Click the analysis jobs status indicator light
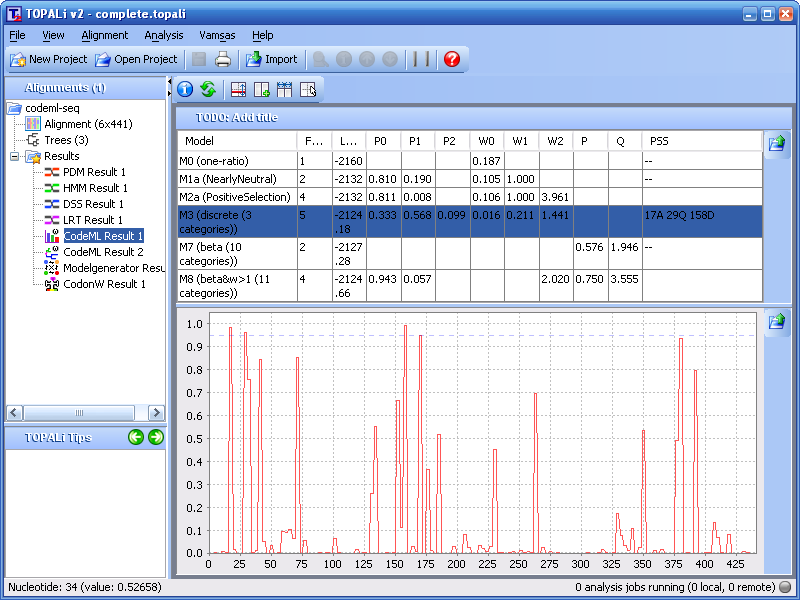Viewport: 800px width, 600px height. (786, 587)
